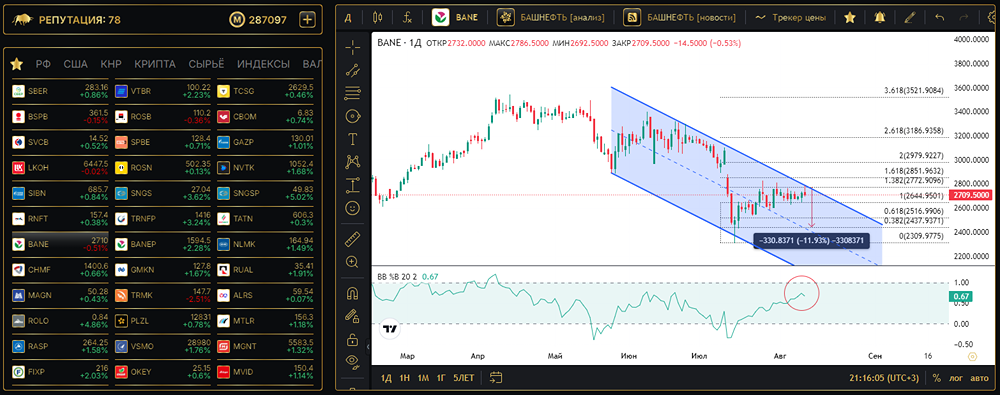Select the forecast measurement tool
This screenshot has height=395, width=1000.
click(x=352, y=185)
